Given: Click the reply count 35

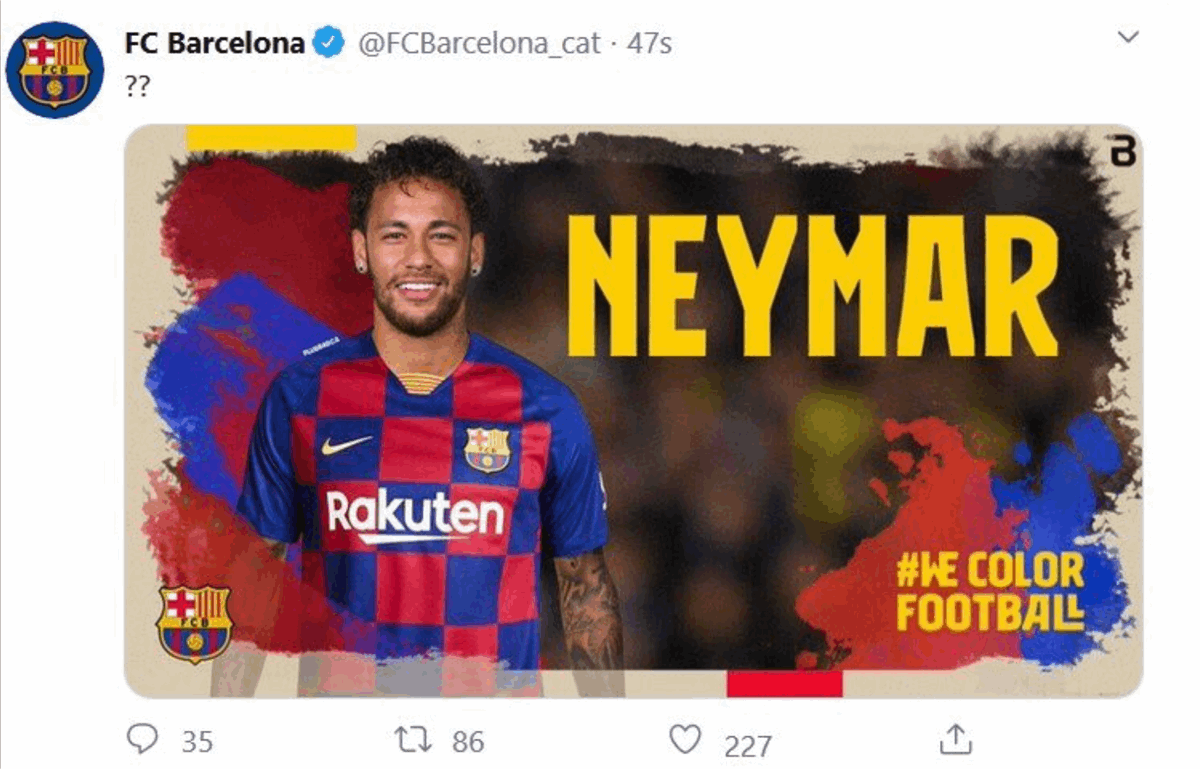Looking at the screenshot, I should [197, 741].
